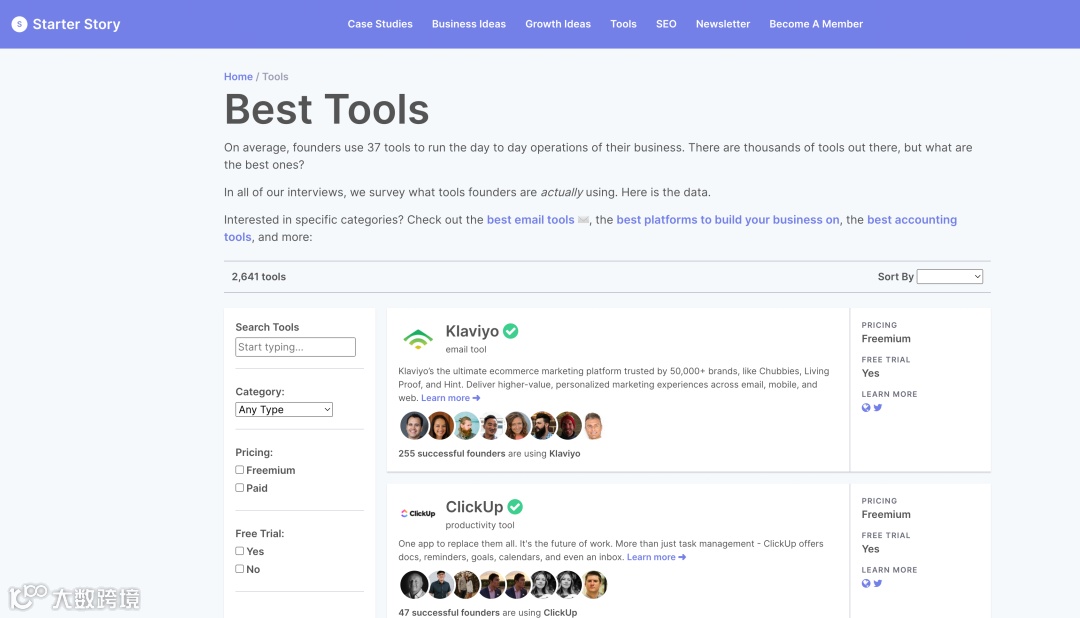
Task: Click the last founder avatar under Klaviyo
Action: click(594, 426)
